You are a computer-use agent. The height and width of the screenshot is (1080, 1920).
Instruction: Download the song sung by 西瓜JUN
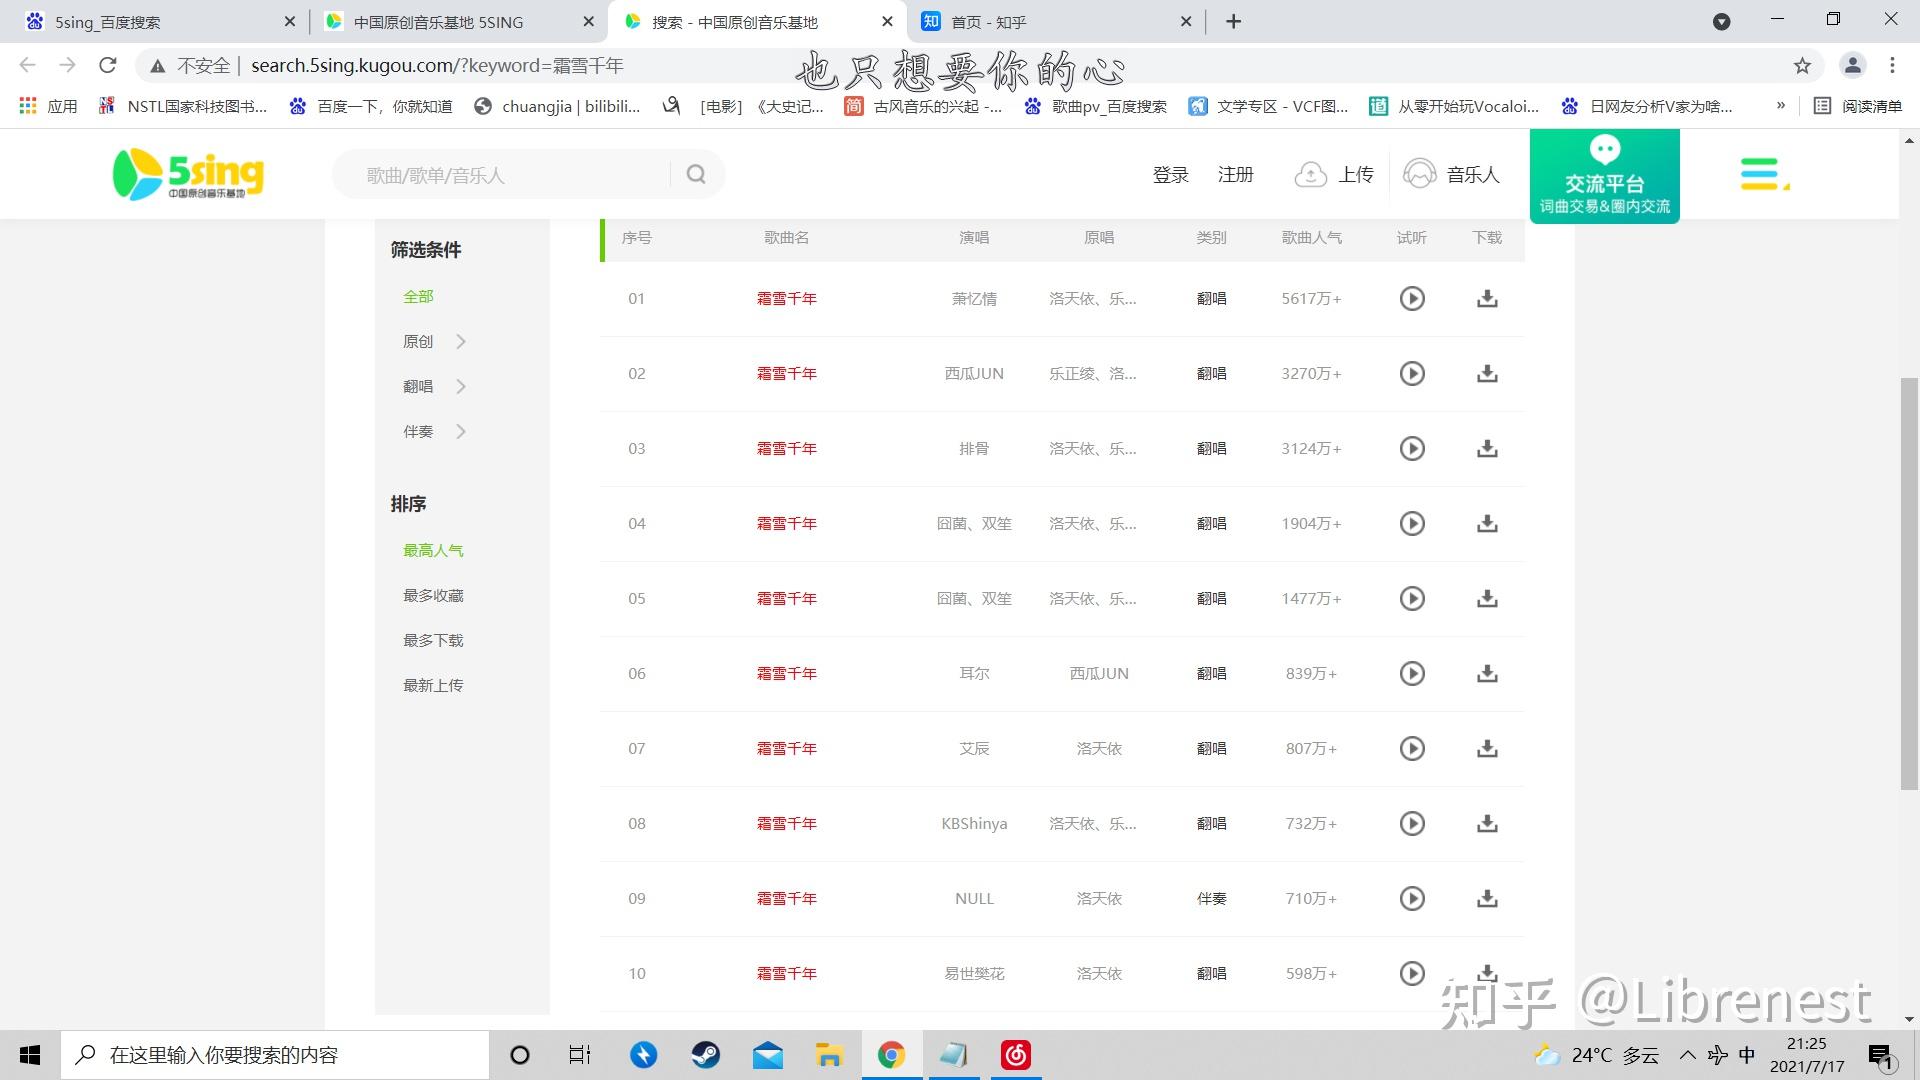pyautogui.click(x=1487, y=373)
